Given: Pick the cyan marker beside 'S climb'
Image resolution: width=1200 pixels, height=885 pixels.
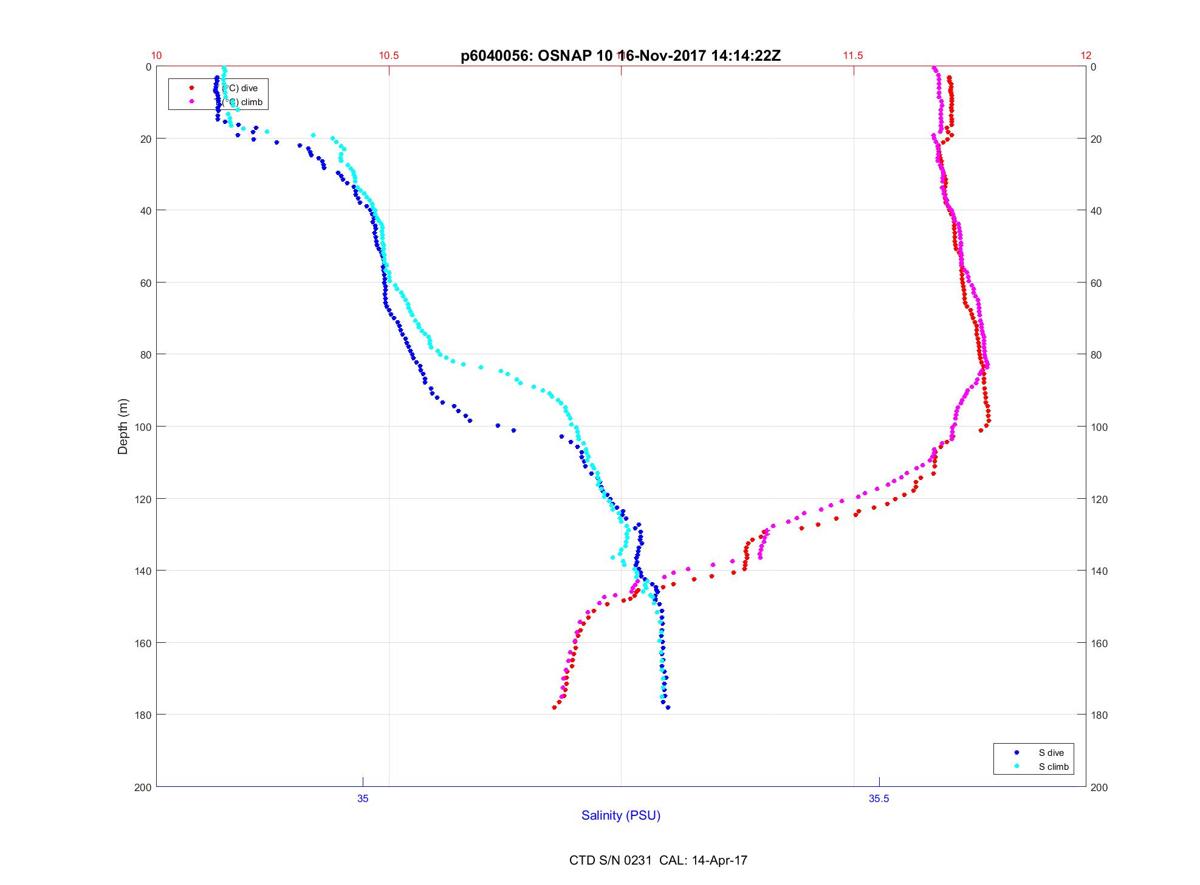Looking at the screenshot, I should pos(1017,767).
